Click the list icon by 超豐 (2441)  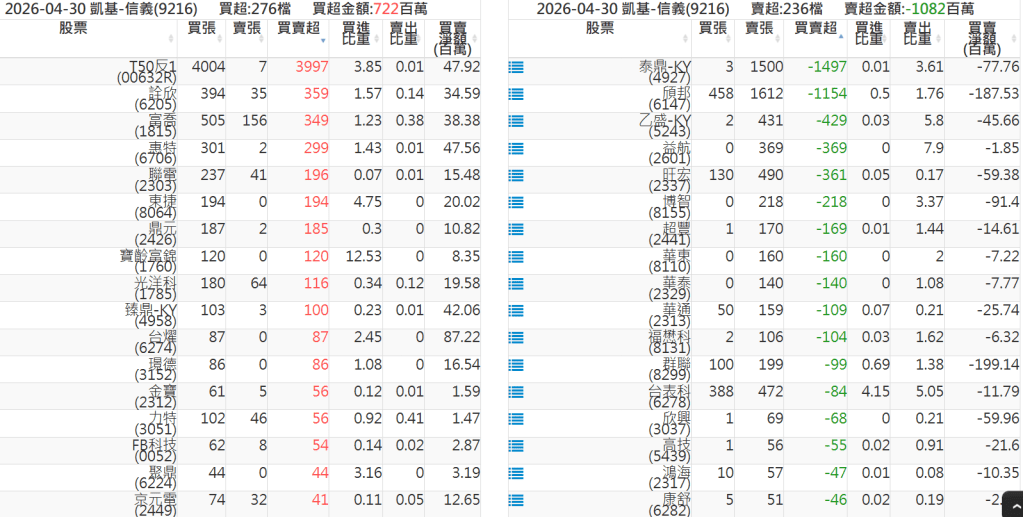[516, 229]
